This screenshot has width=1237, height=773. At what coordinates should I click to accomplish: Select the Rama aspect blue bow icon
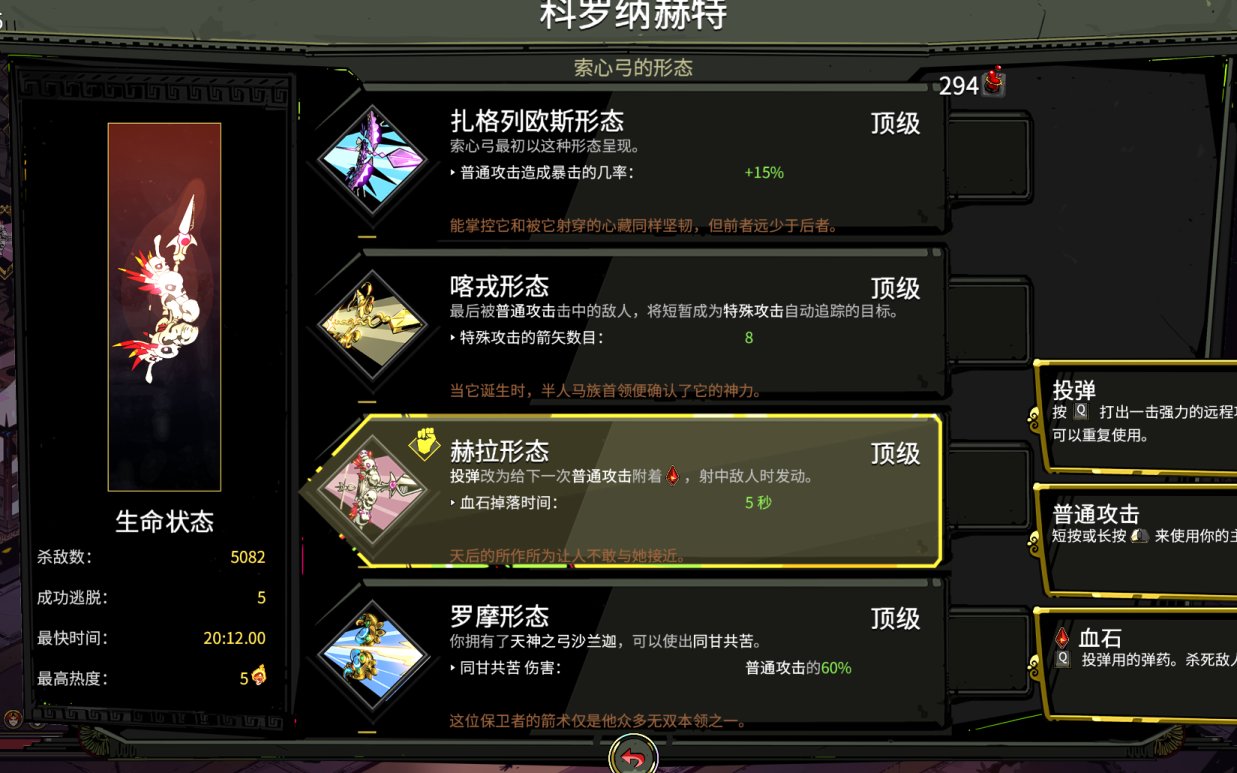(373, 654)
